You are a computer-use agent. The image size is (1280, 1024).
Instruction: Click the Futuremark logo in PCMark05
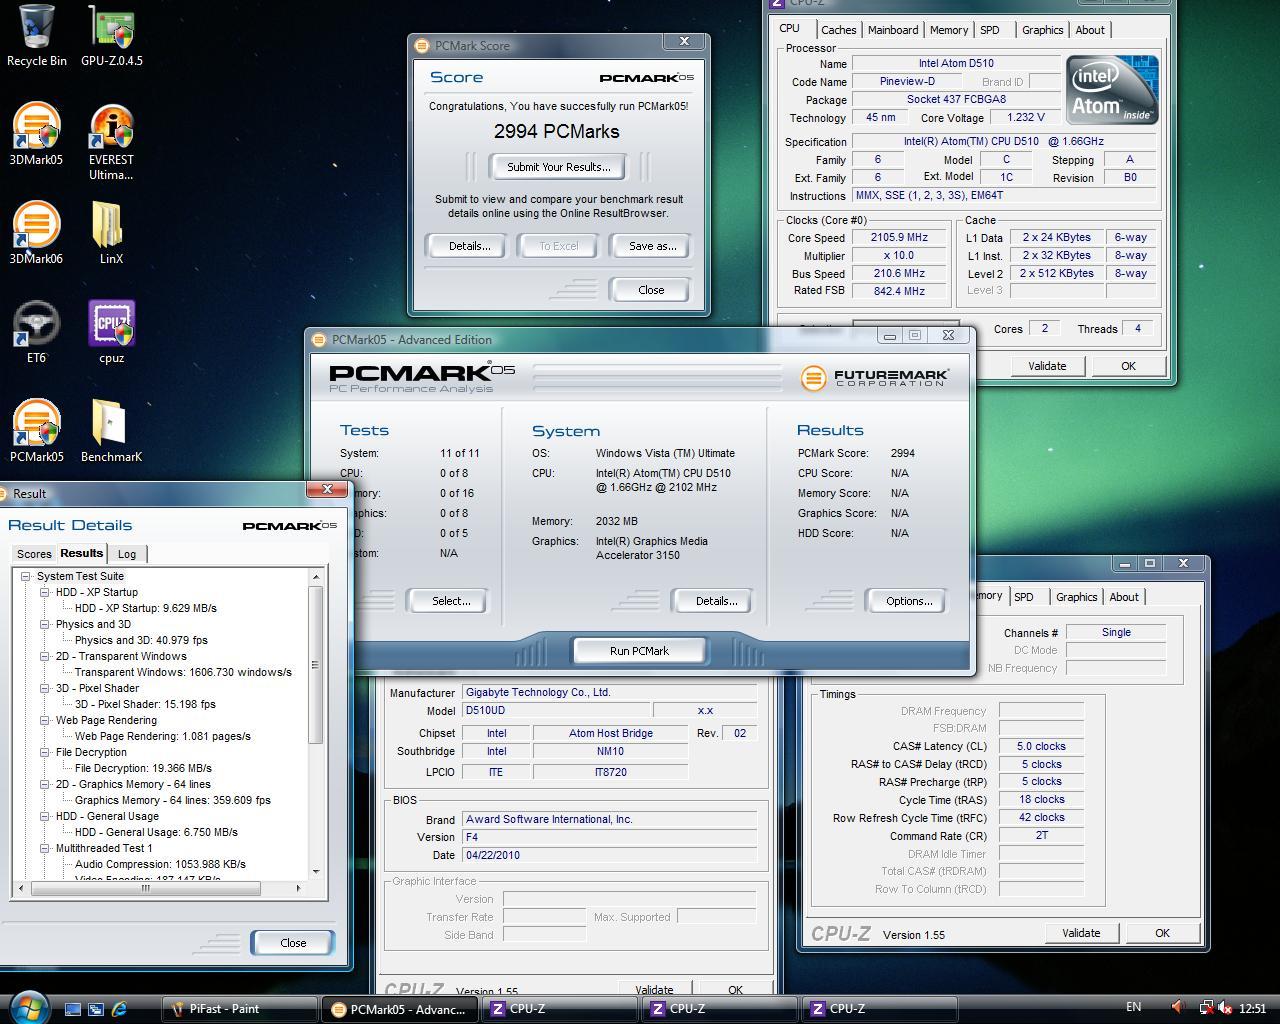click(x=874, y=377)
